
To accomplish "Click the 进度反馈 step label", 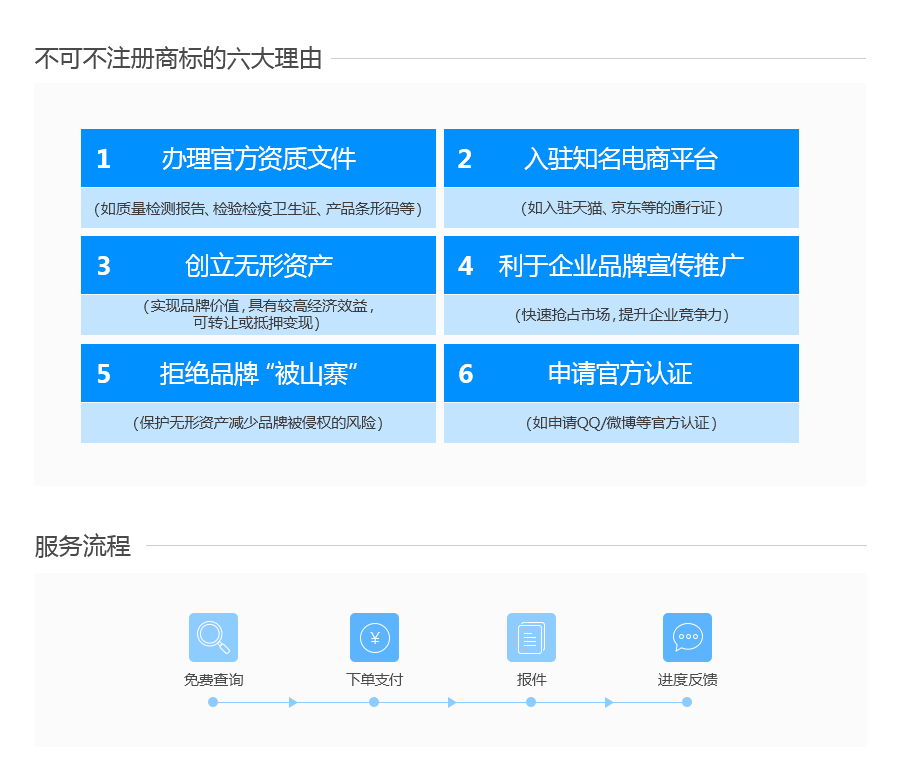I will 687,680.
